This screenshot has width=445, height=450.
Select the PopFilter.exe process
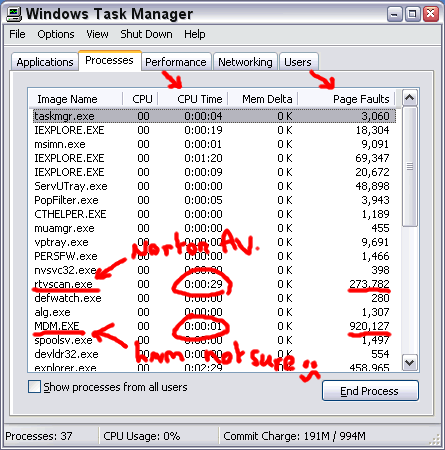tap(214, 200)
